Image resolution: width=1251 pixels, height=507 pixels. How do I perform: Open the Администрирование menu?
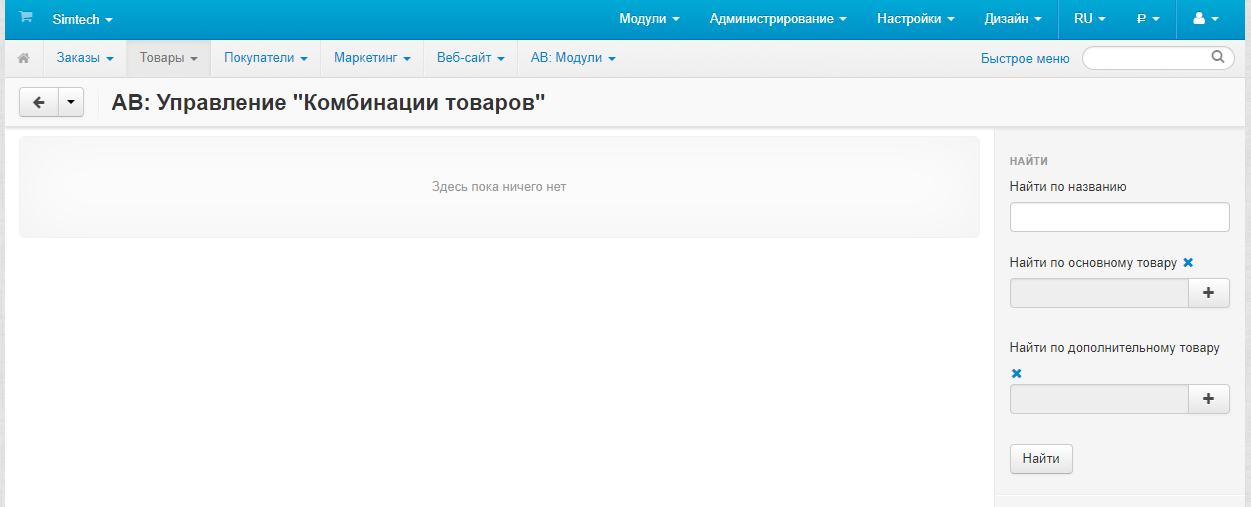pos(777,19)
